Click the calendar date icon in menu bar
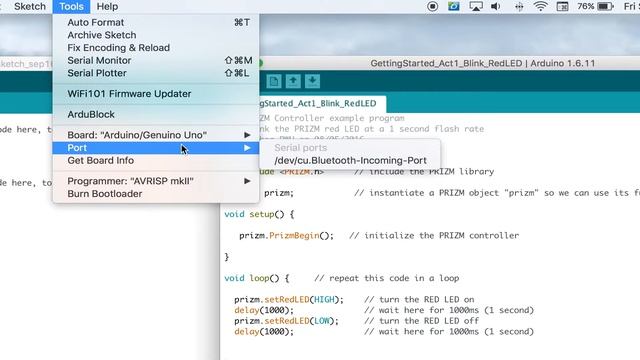Screen dimensions: 640x360 [x=562, y=7]
